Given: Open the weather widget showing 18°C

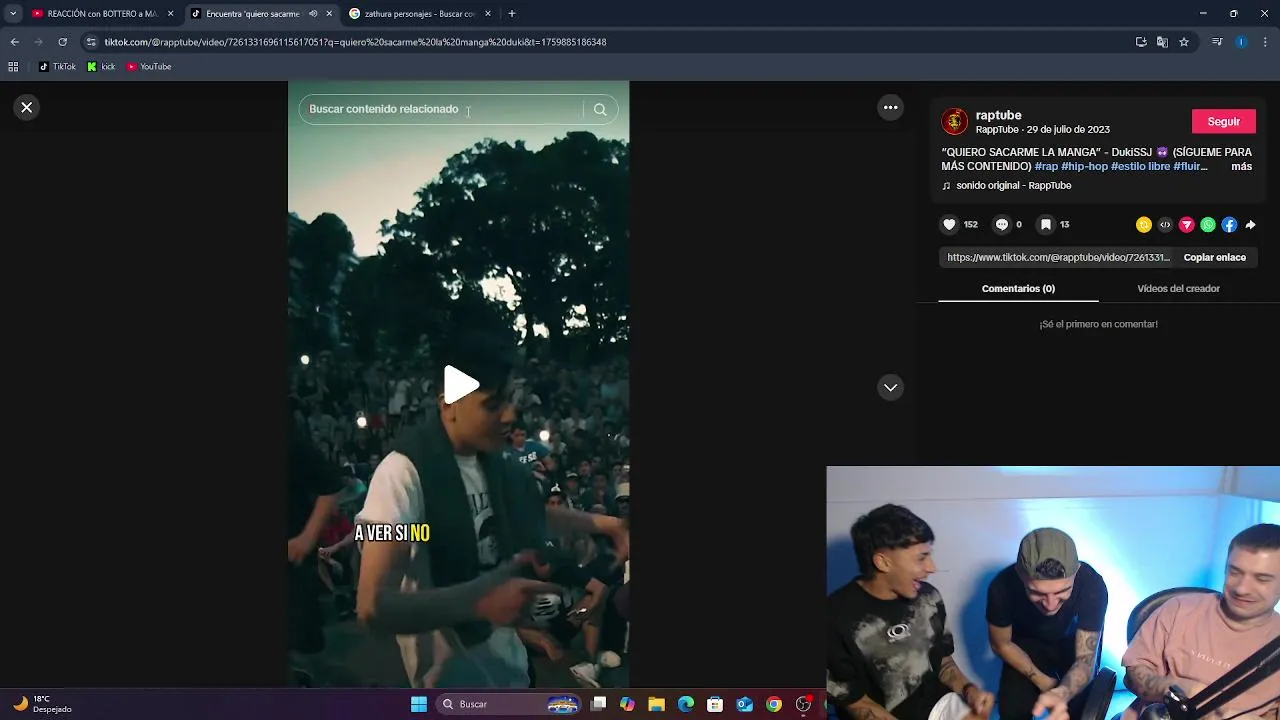Looking at the screenshot, I should [42, 704].
